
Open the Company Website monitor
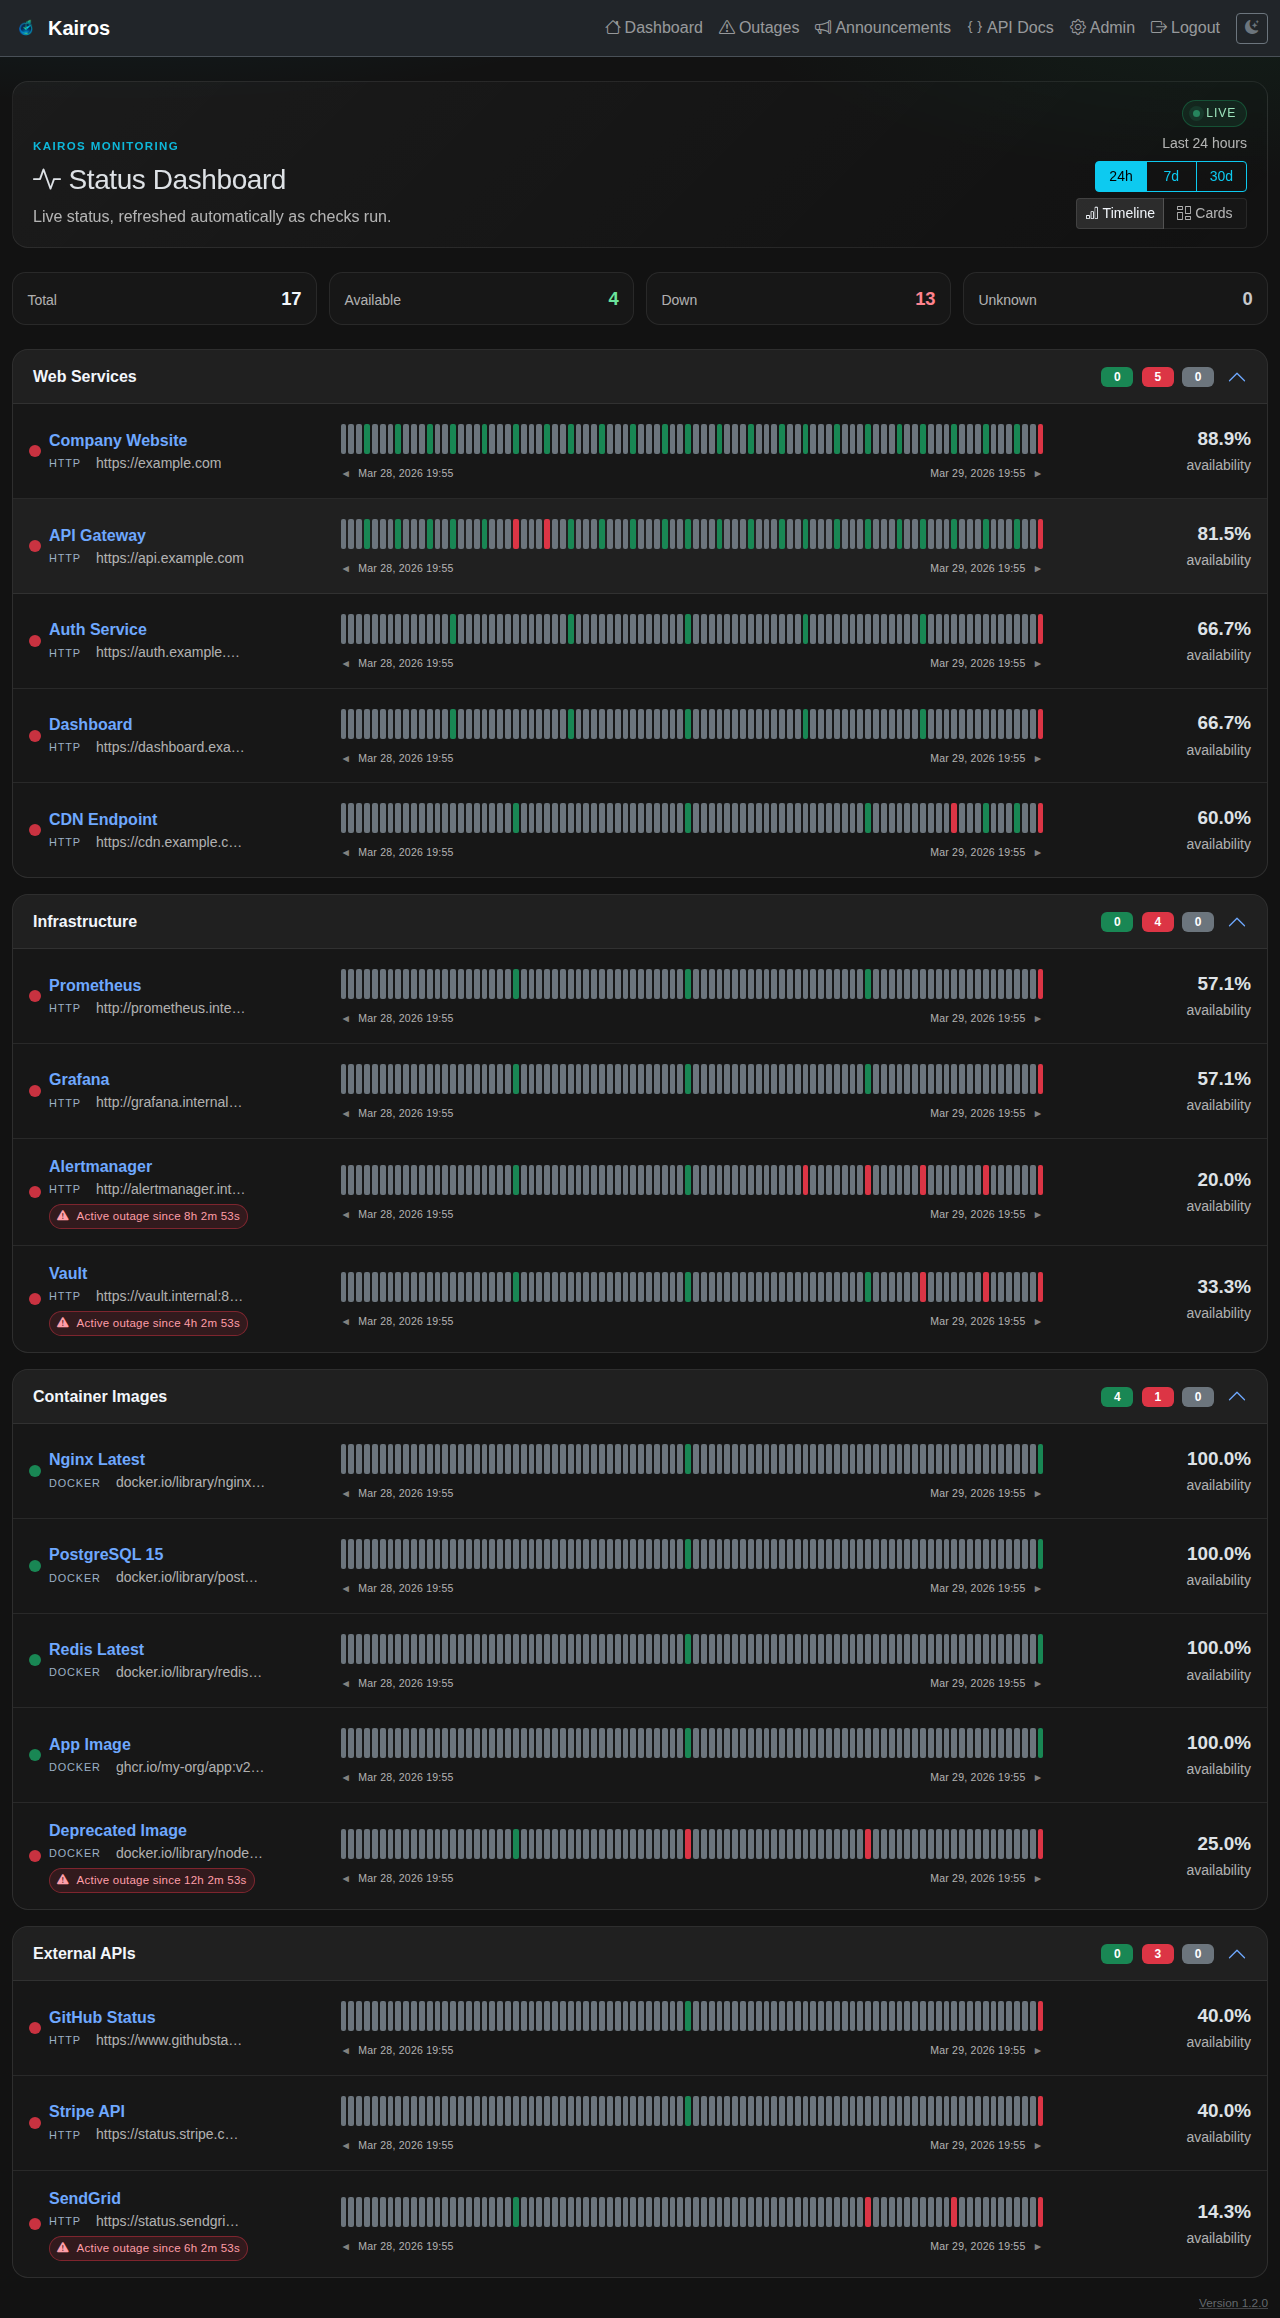pos(118,440)
